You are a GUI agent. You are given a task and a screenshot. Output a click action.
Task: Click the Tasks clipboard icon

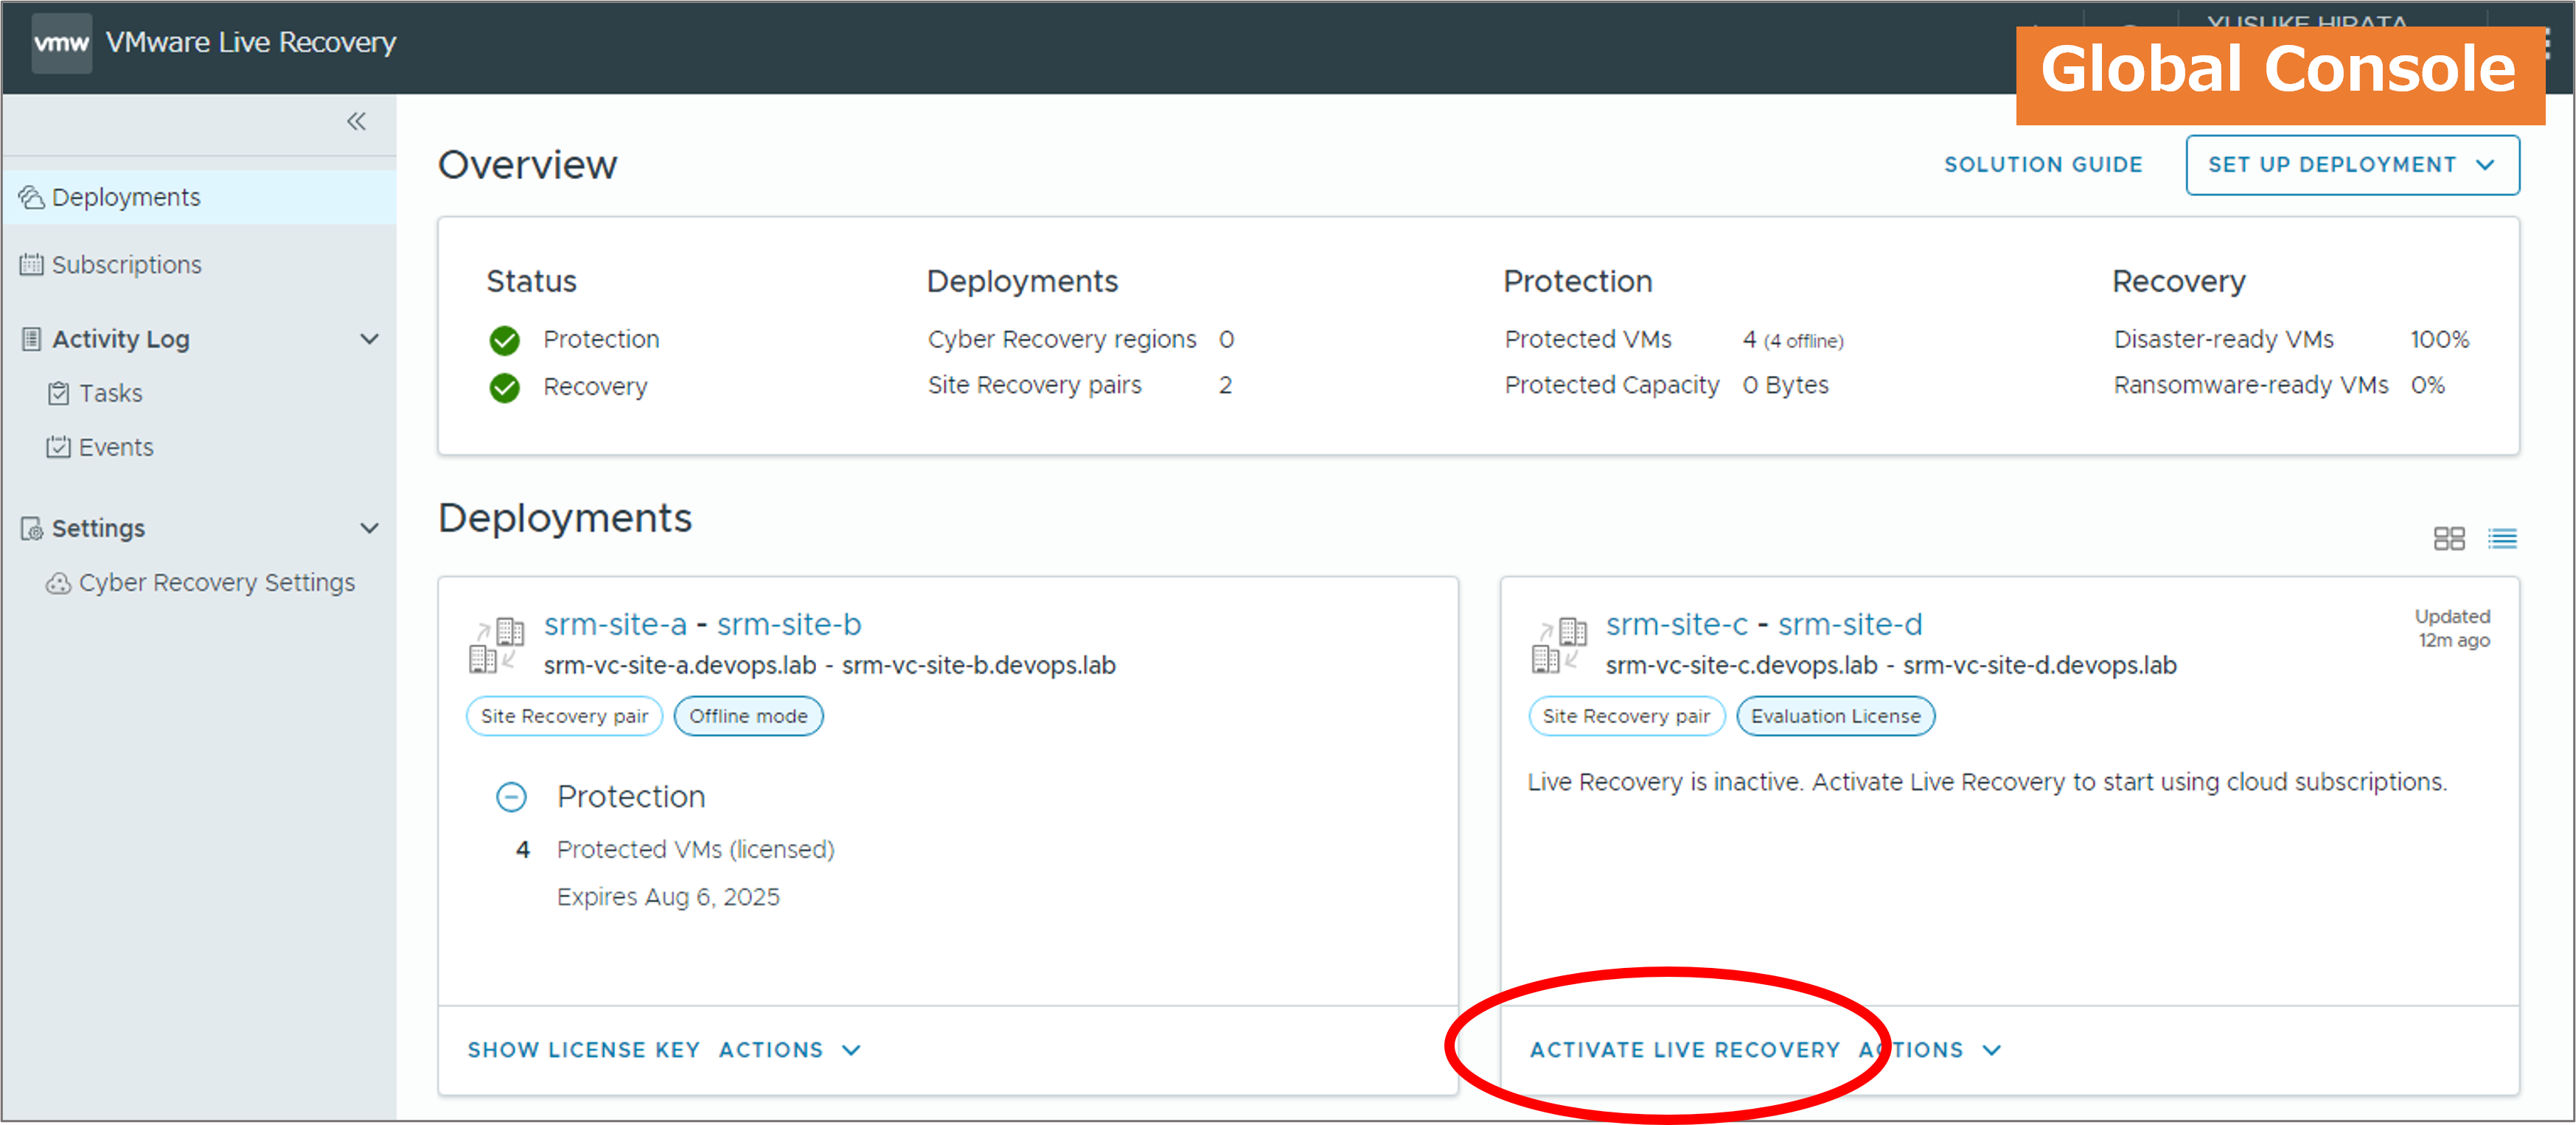pos(59,394)
